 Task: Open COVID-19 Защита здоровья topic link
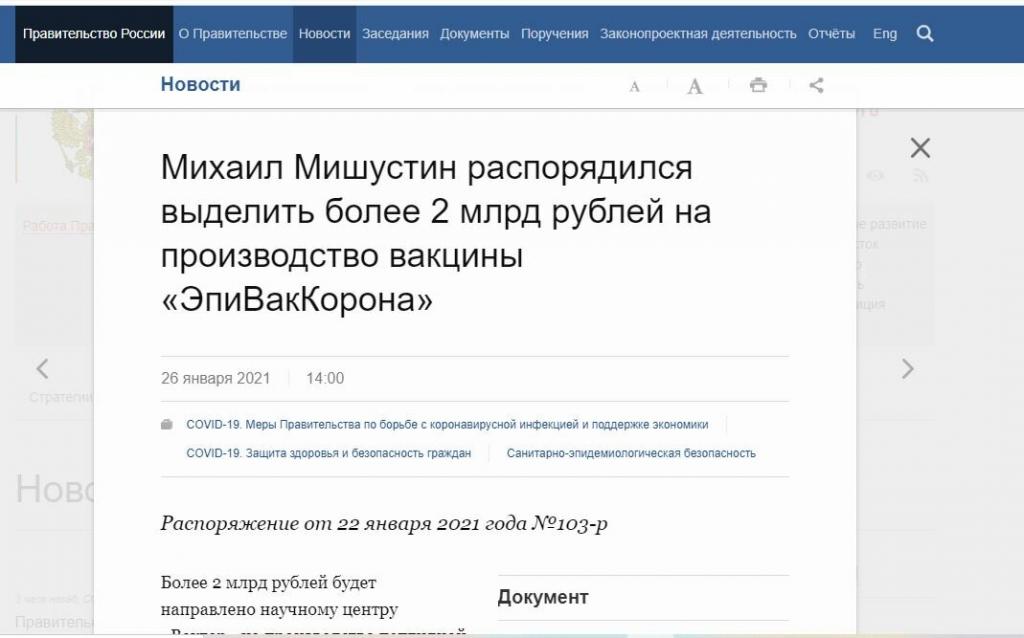pos(328,453)
